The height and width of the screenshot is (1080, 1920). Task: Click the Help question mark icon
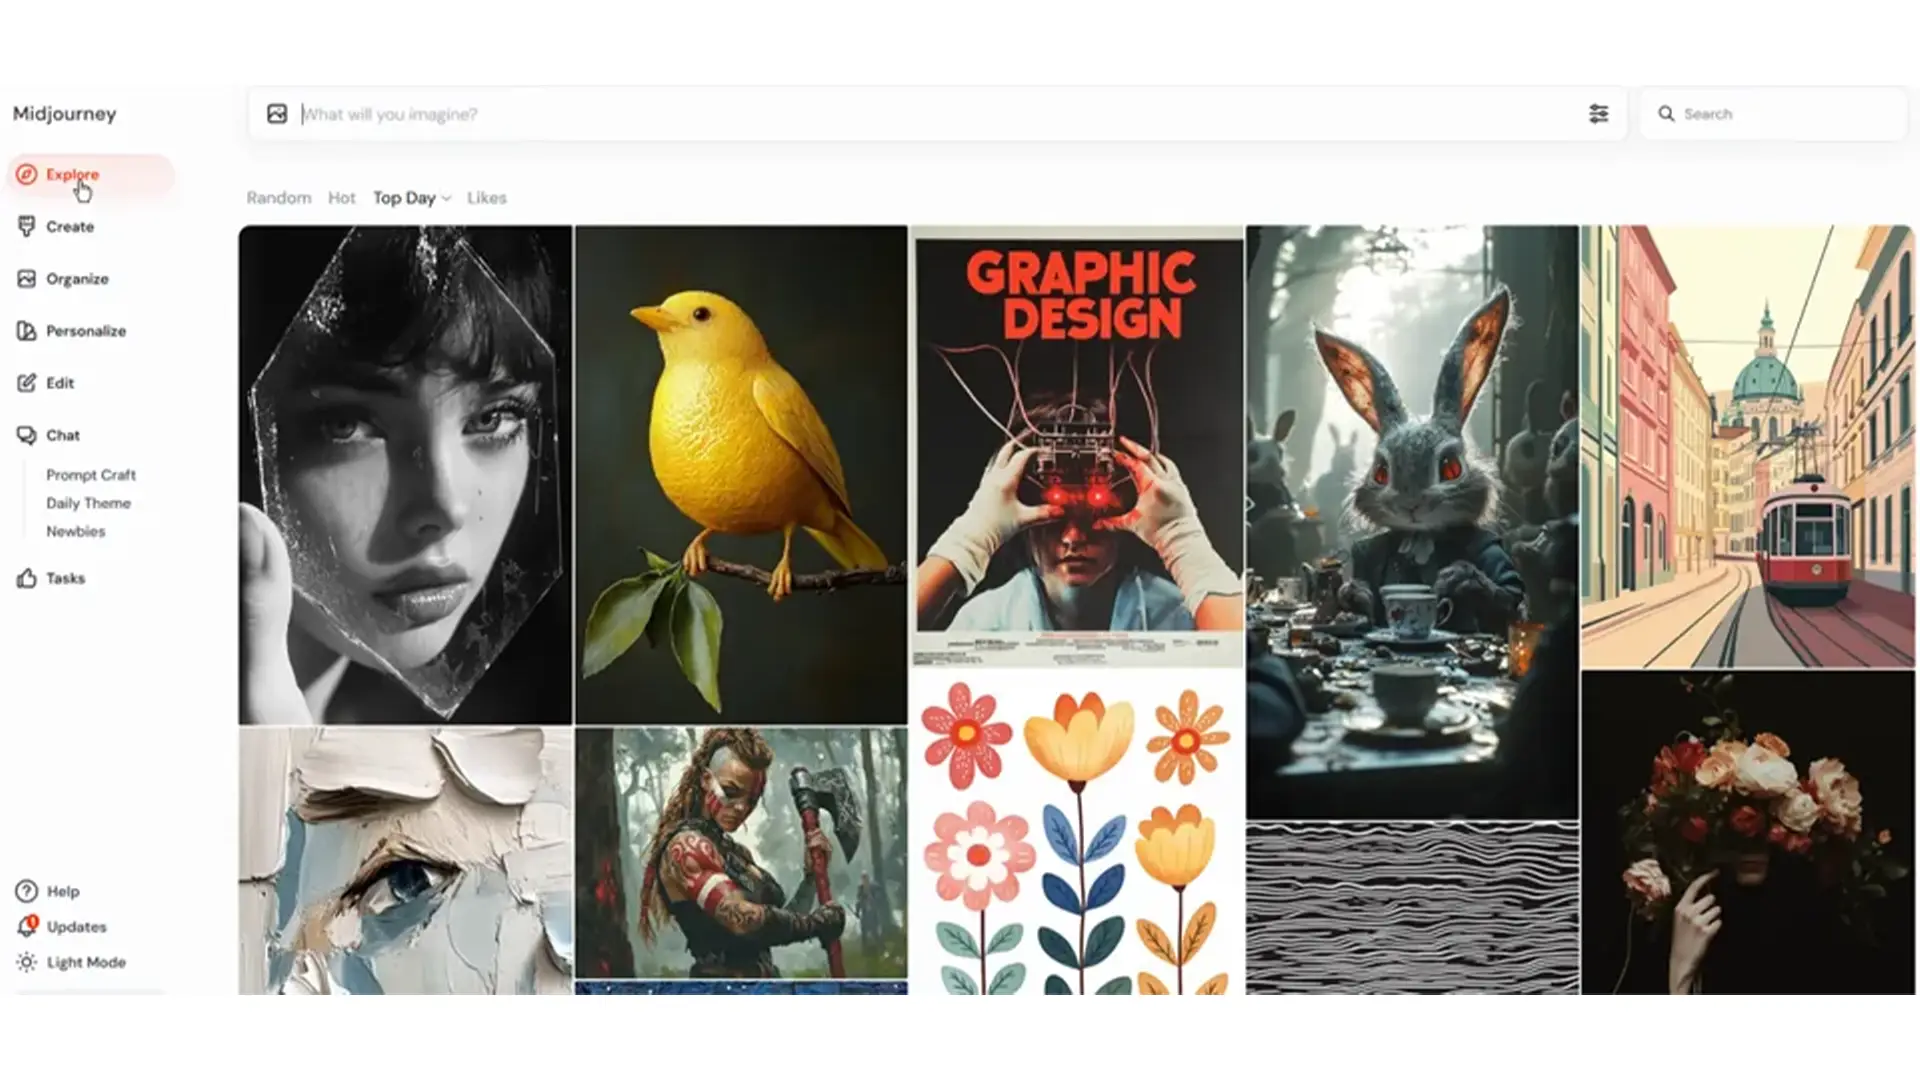click(27, 891)
